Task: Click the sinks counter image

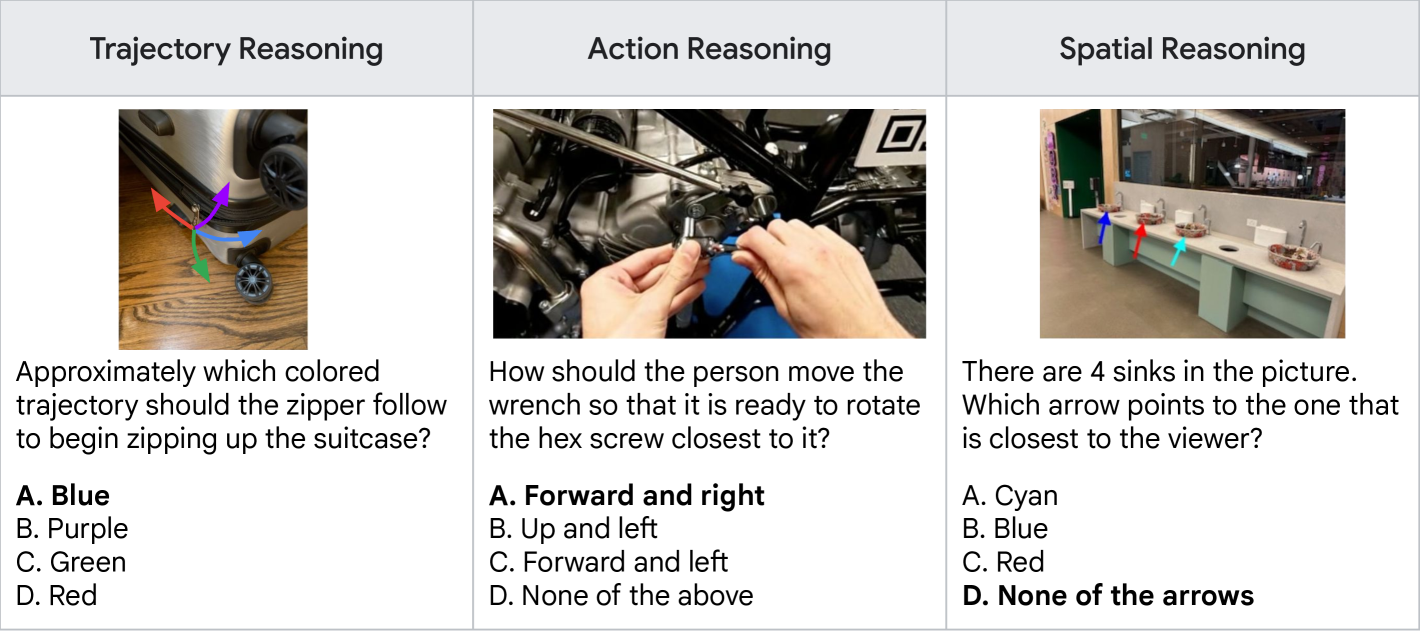Action: coord(1192,223)
